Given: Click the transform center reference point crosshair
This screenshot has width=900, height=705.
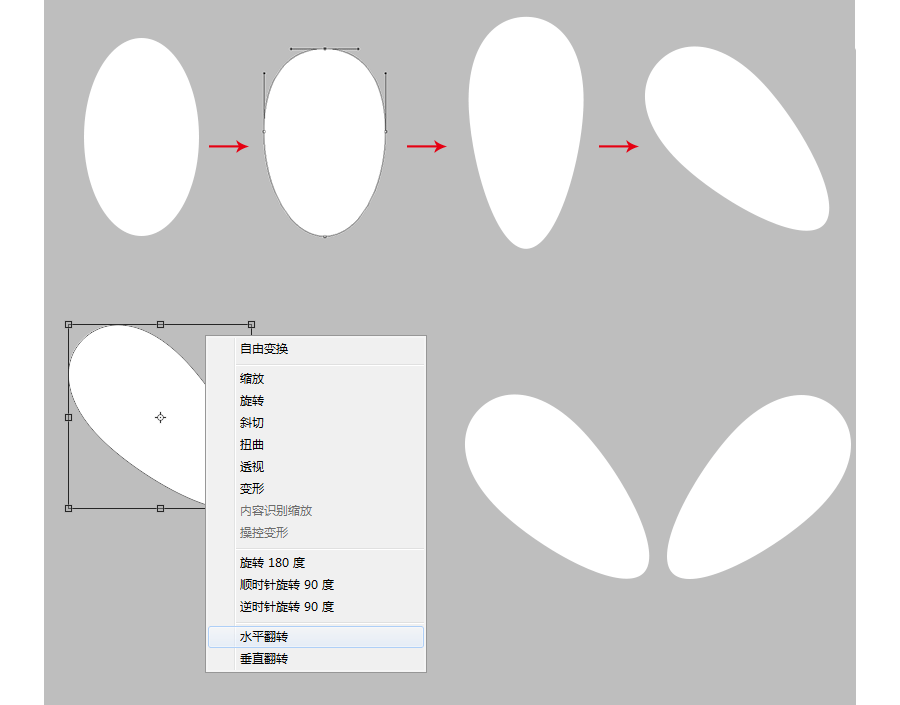Looking at the screenshot, I should coord(160,417).
